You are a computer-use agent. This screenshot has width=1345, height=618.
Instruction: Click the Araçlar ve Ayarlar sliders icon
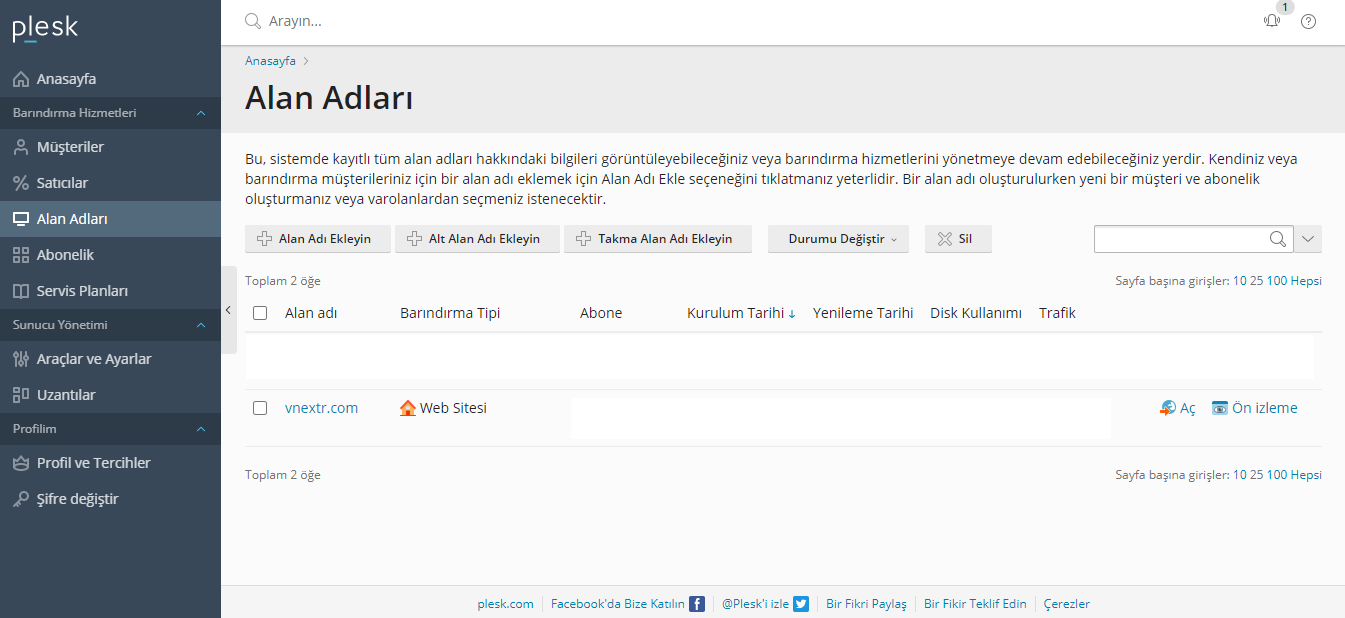point(21,359)
